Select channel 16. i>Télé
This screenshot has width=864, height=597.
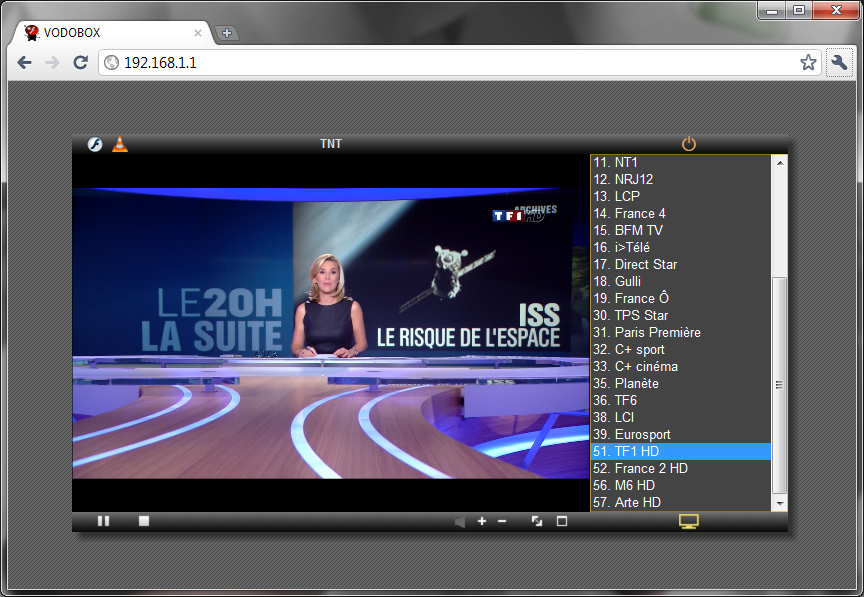[681, 248]
